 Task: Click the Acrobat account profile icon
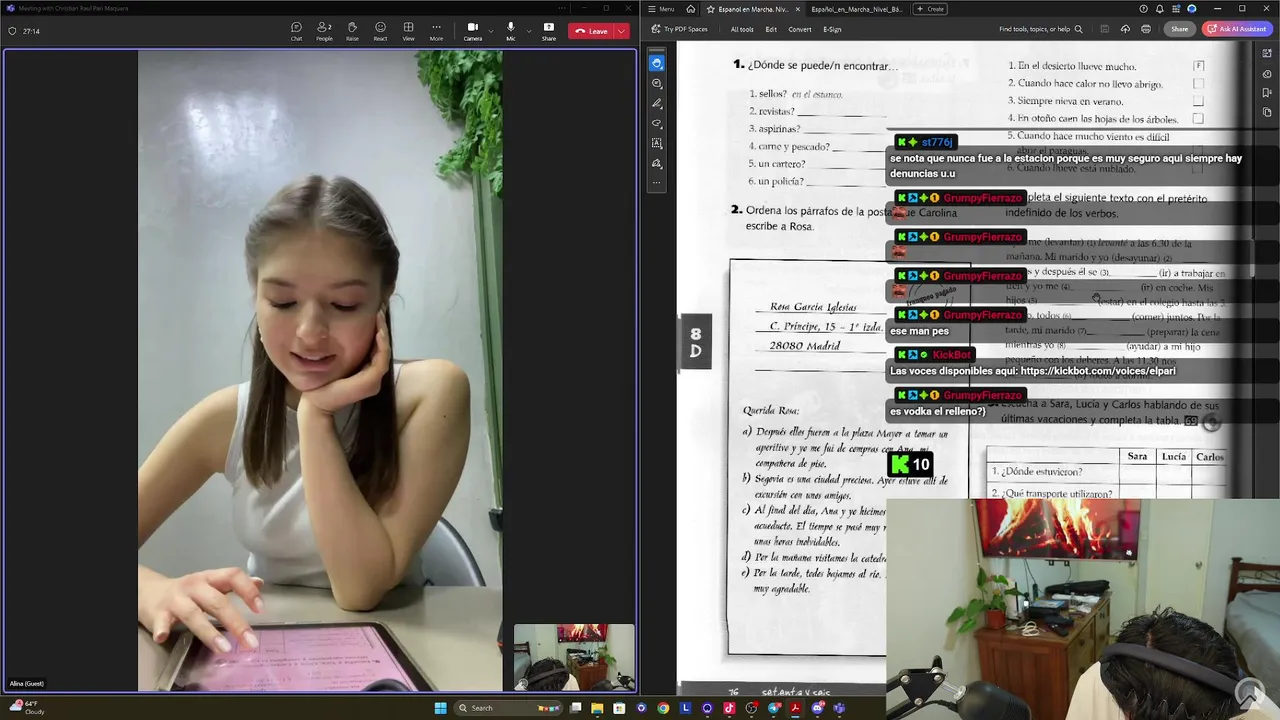coord(1192,9)
